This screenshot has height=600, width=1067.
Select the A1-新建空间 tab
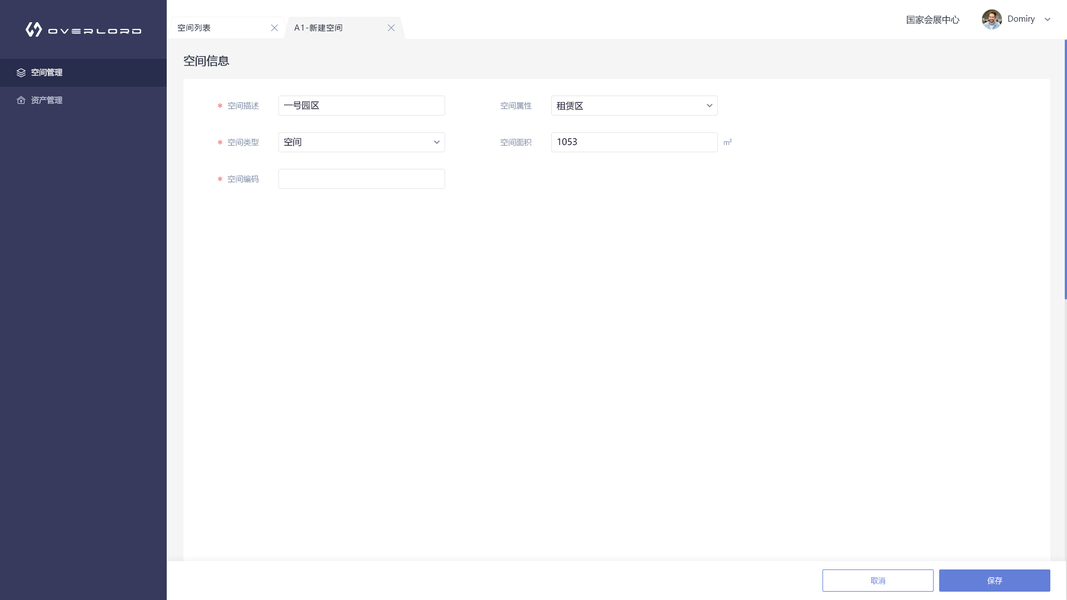coord(318,28)
